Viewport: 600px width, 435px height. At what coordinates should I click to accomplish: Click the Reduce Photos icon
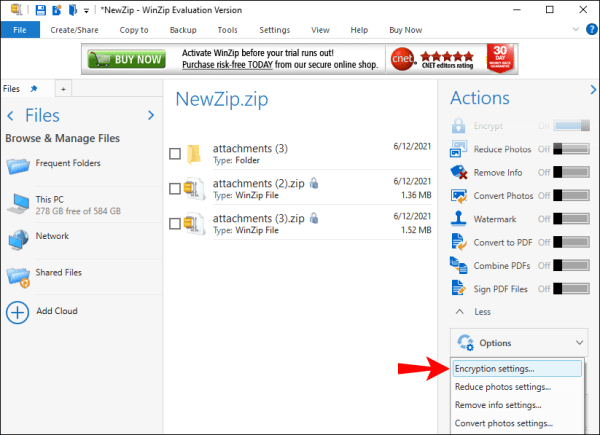pos(458,149)
